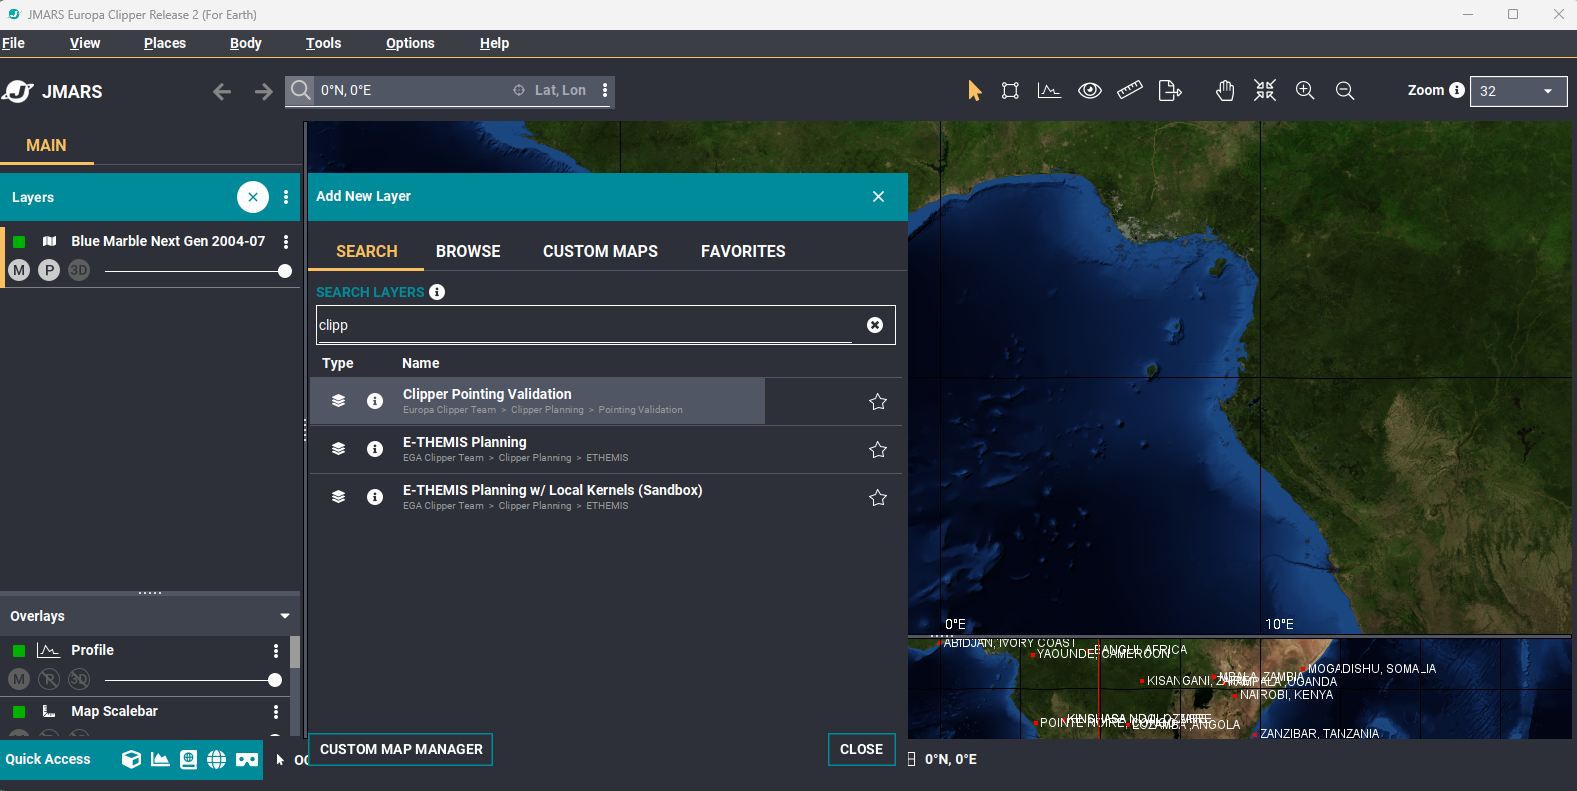Toggle M main view for Profile overlay

(19, 679)
